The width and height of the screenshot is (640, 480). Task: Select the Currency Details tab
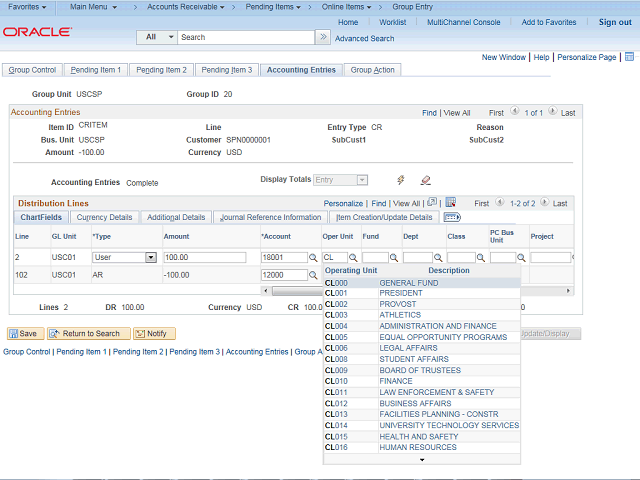pos(104,217)
